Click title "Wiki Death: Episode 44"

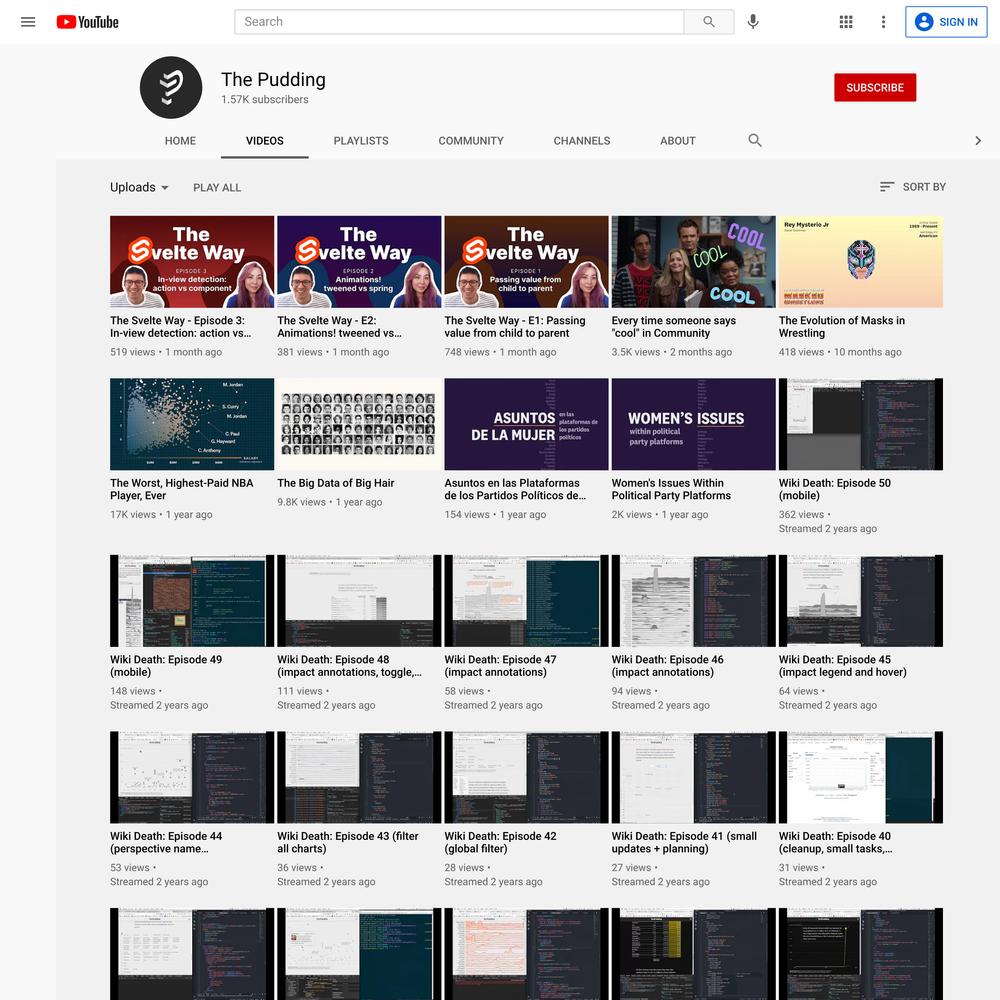click(166, 842)
